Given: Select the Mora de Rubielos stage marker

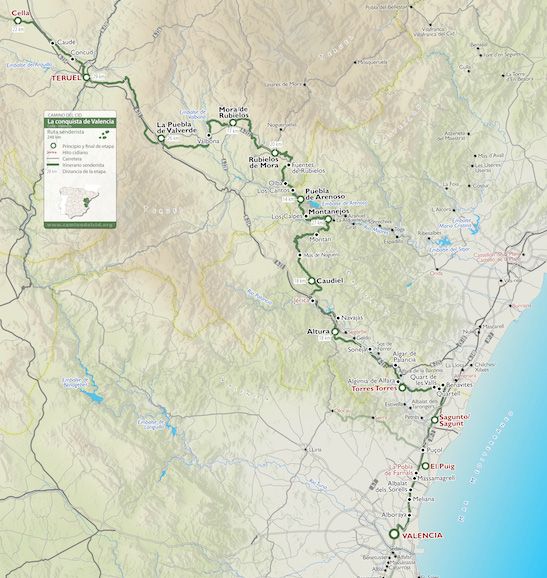Looking at the screenshot, I should tap(233, 123).
